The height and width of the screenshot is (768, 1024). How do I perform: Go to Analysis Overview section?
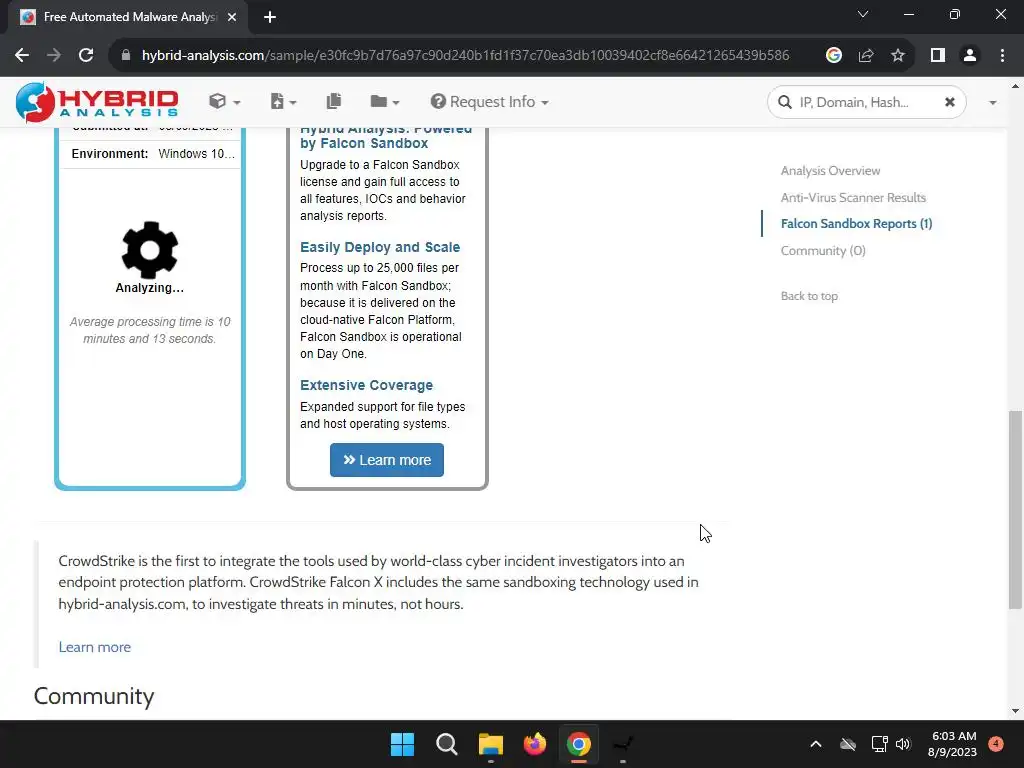(830, 170)
